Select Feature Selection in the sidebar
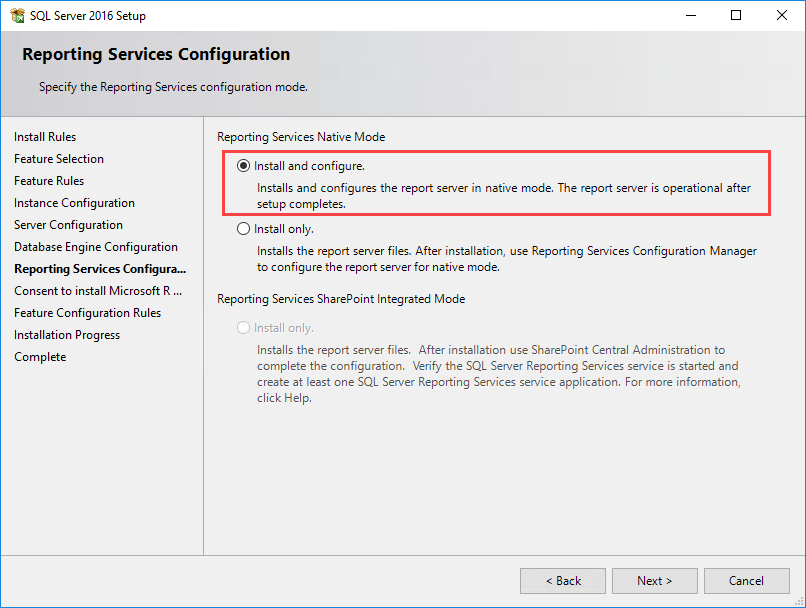Screen dimensions: 806x608 59,159
